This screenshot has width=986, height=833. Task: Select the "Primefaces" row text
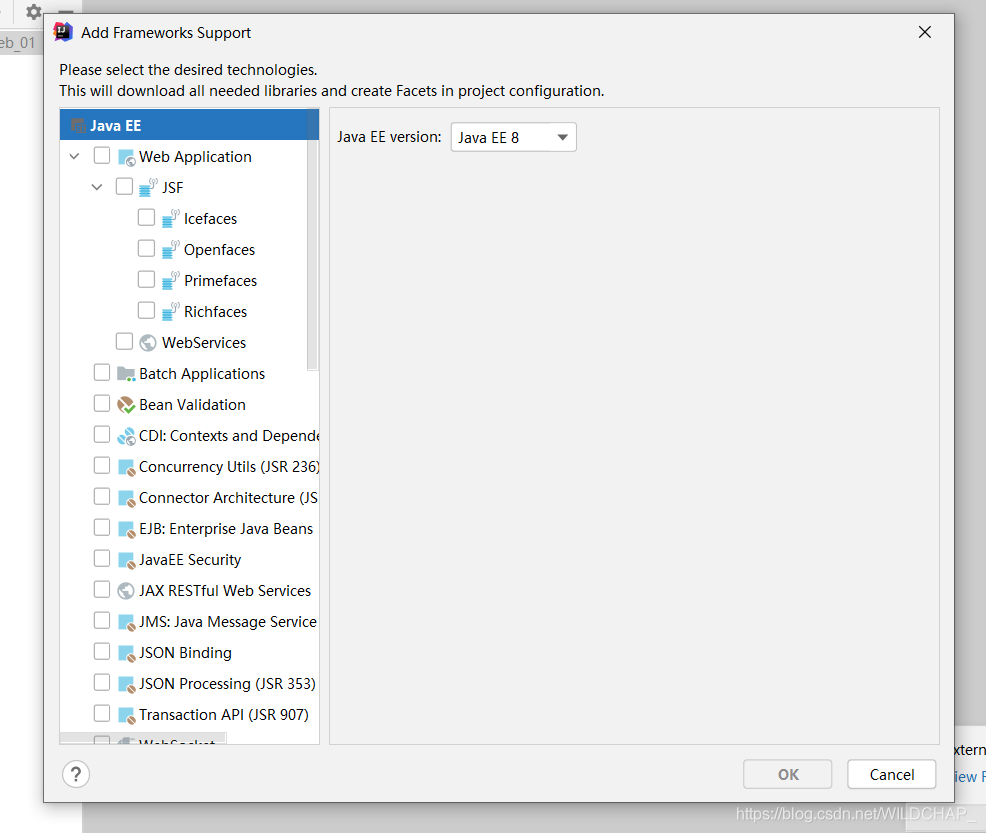pos(221,280)
